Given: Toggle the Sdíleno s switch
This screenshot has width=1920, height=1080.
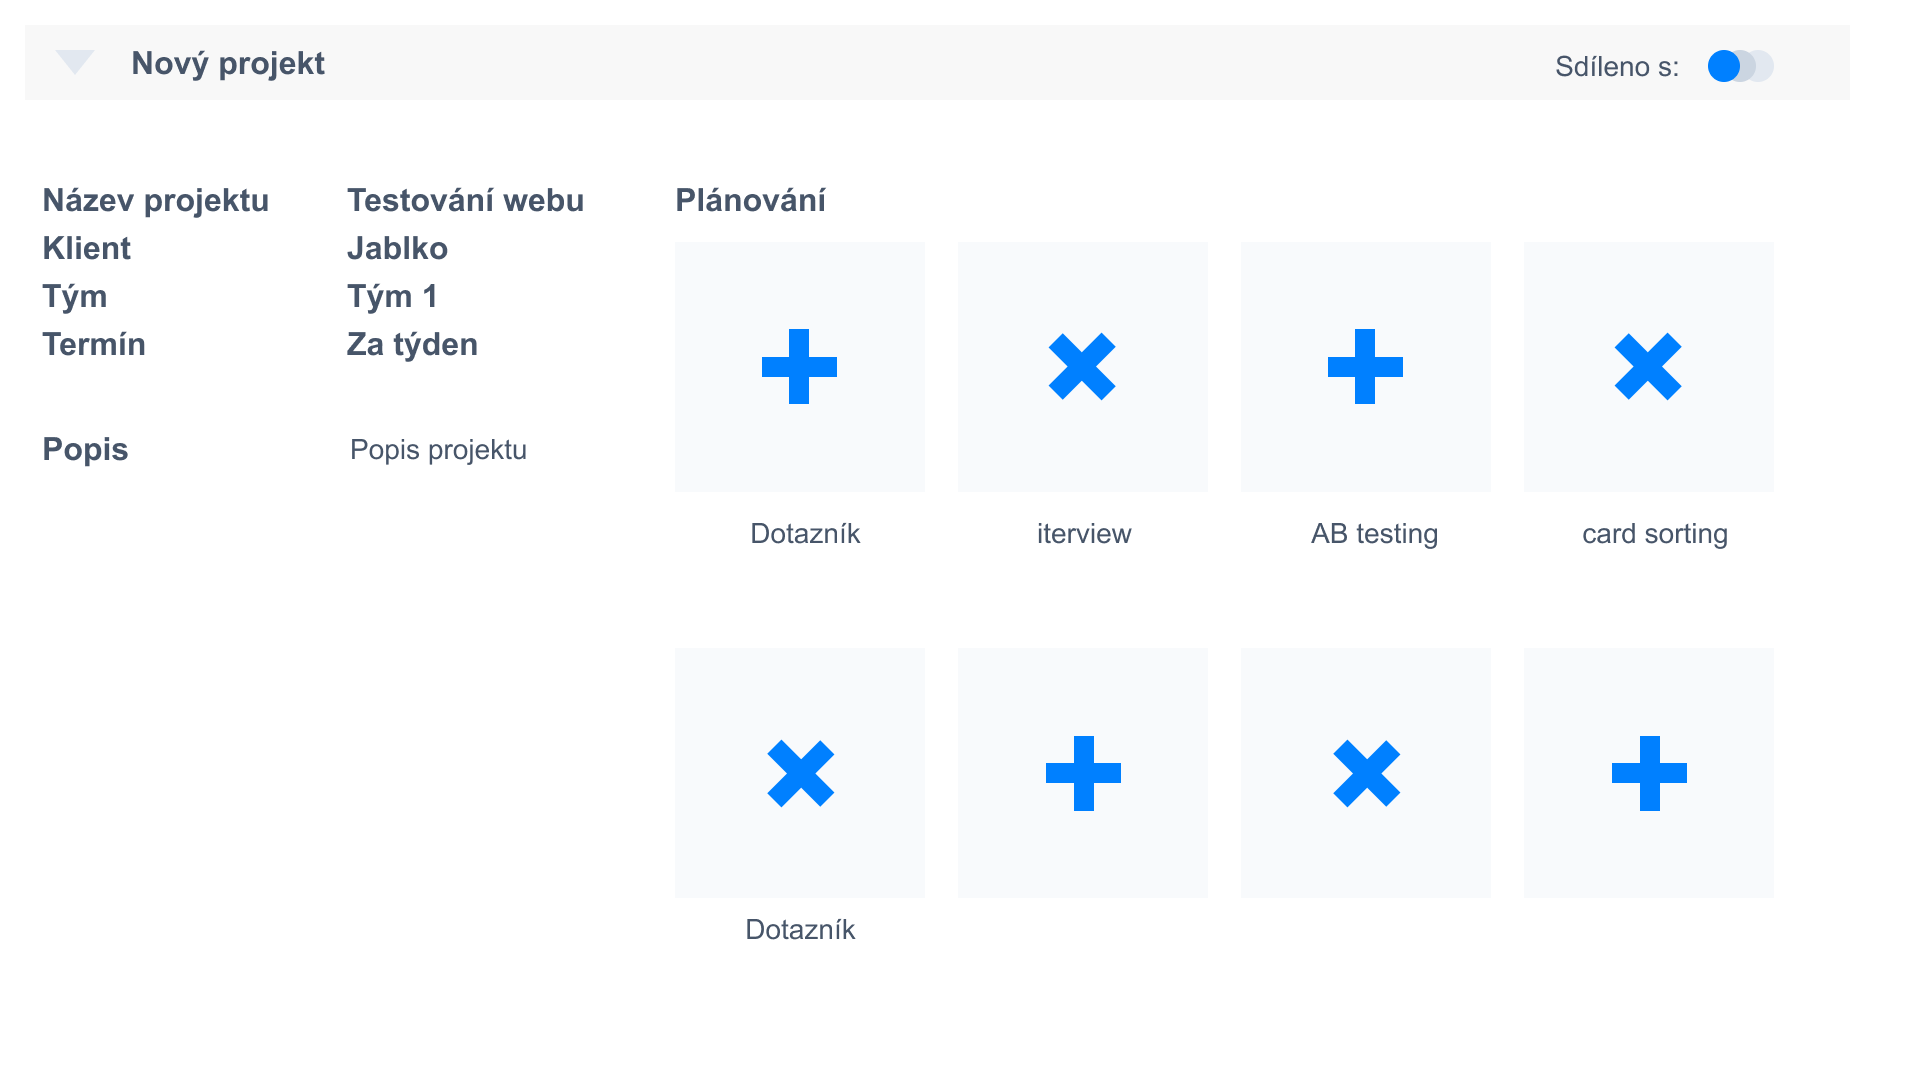Looking at the screenshot, I should pos(1740,66).
